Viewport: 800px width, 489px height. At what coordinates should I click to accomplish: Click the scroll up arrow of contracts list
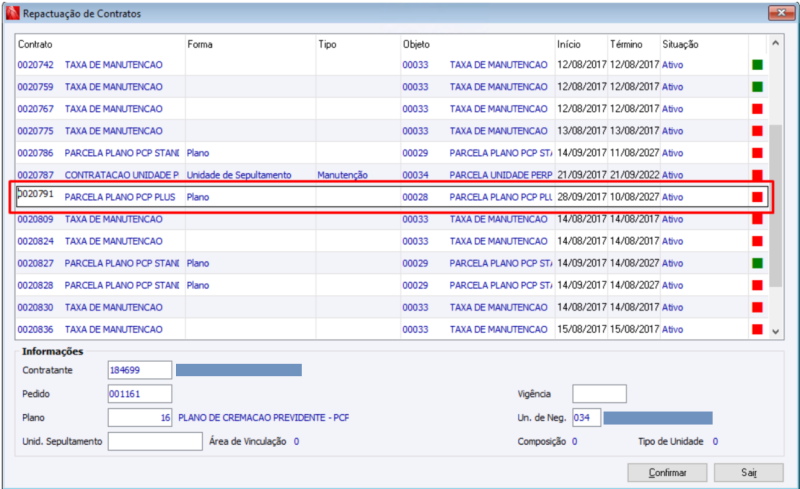coord(776,43)
